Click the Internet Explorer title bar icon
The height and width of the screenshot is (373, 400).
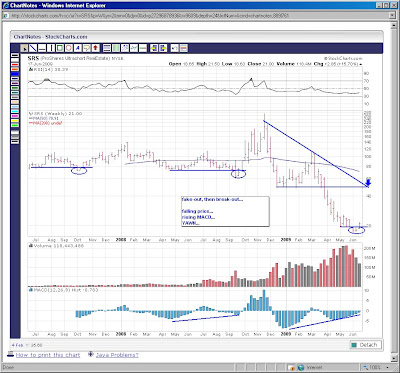pyautogui.click(x=5, y=5)
